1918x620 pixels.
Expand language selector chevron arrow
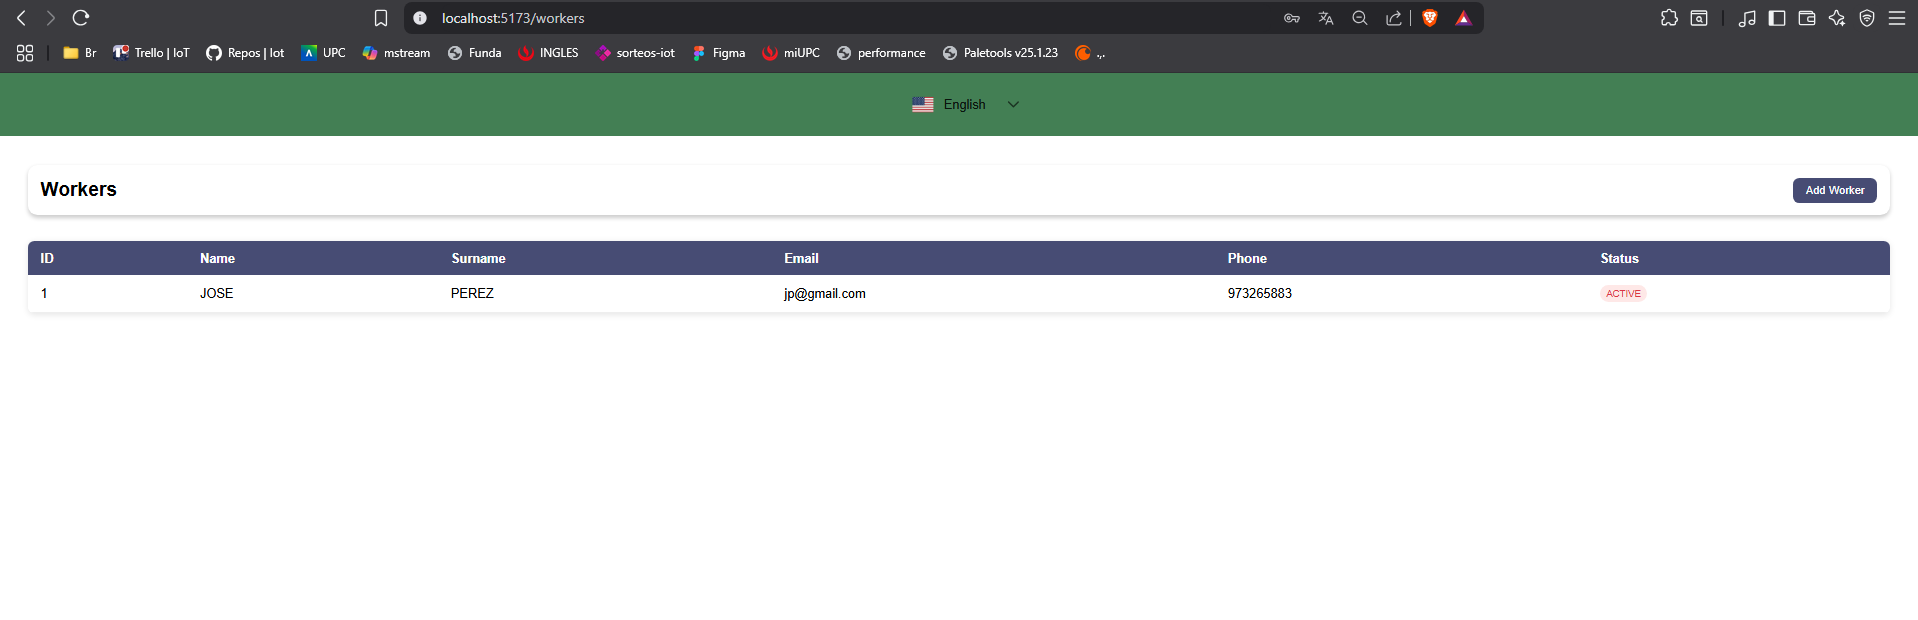coord(1013,104)
